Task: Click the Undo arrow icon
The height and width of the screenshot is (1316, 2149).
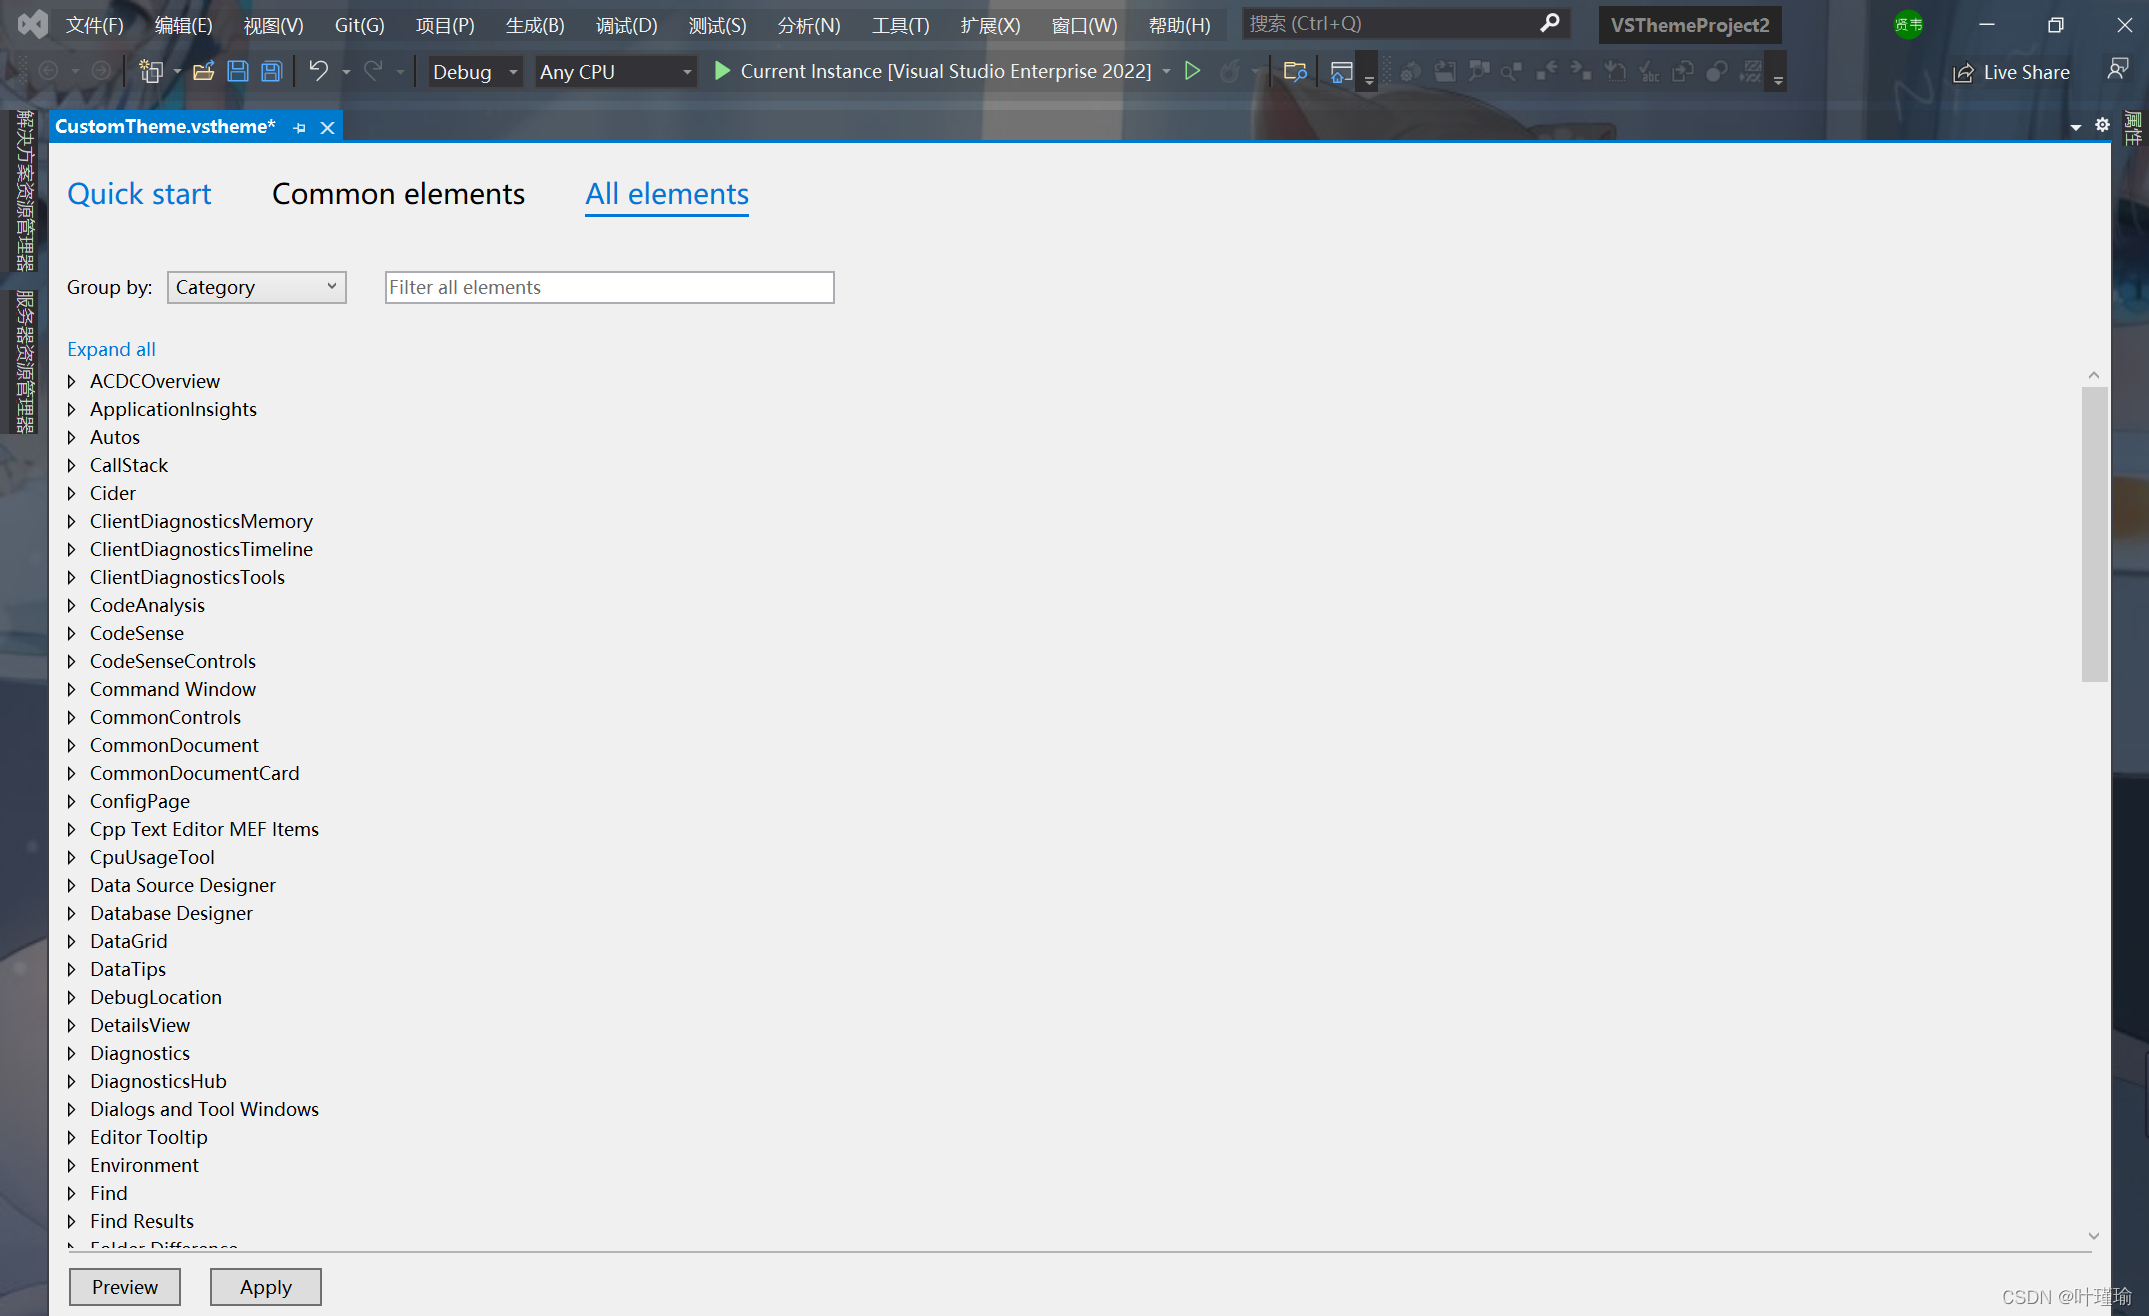Action: click(318, 71)
